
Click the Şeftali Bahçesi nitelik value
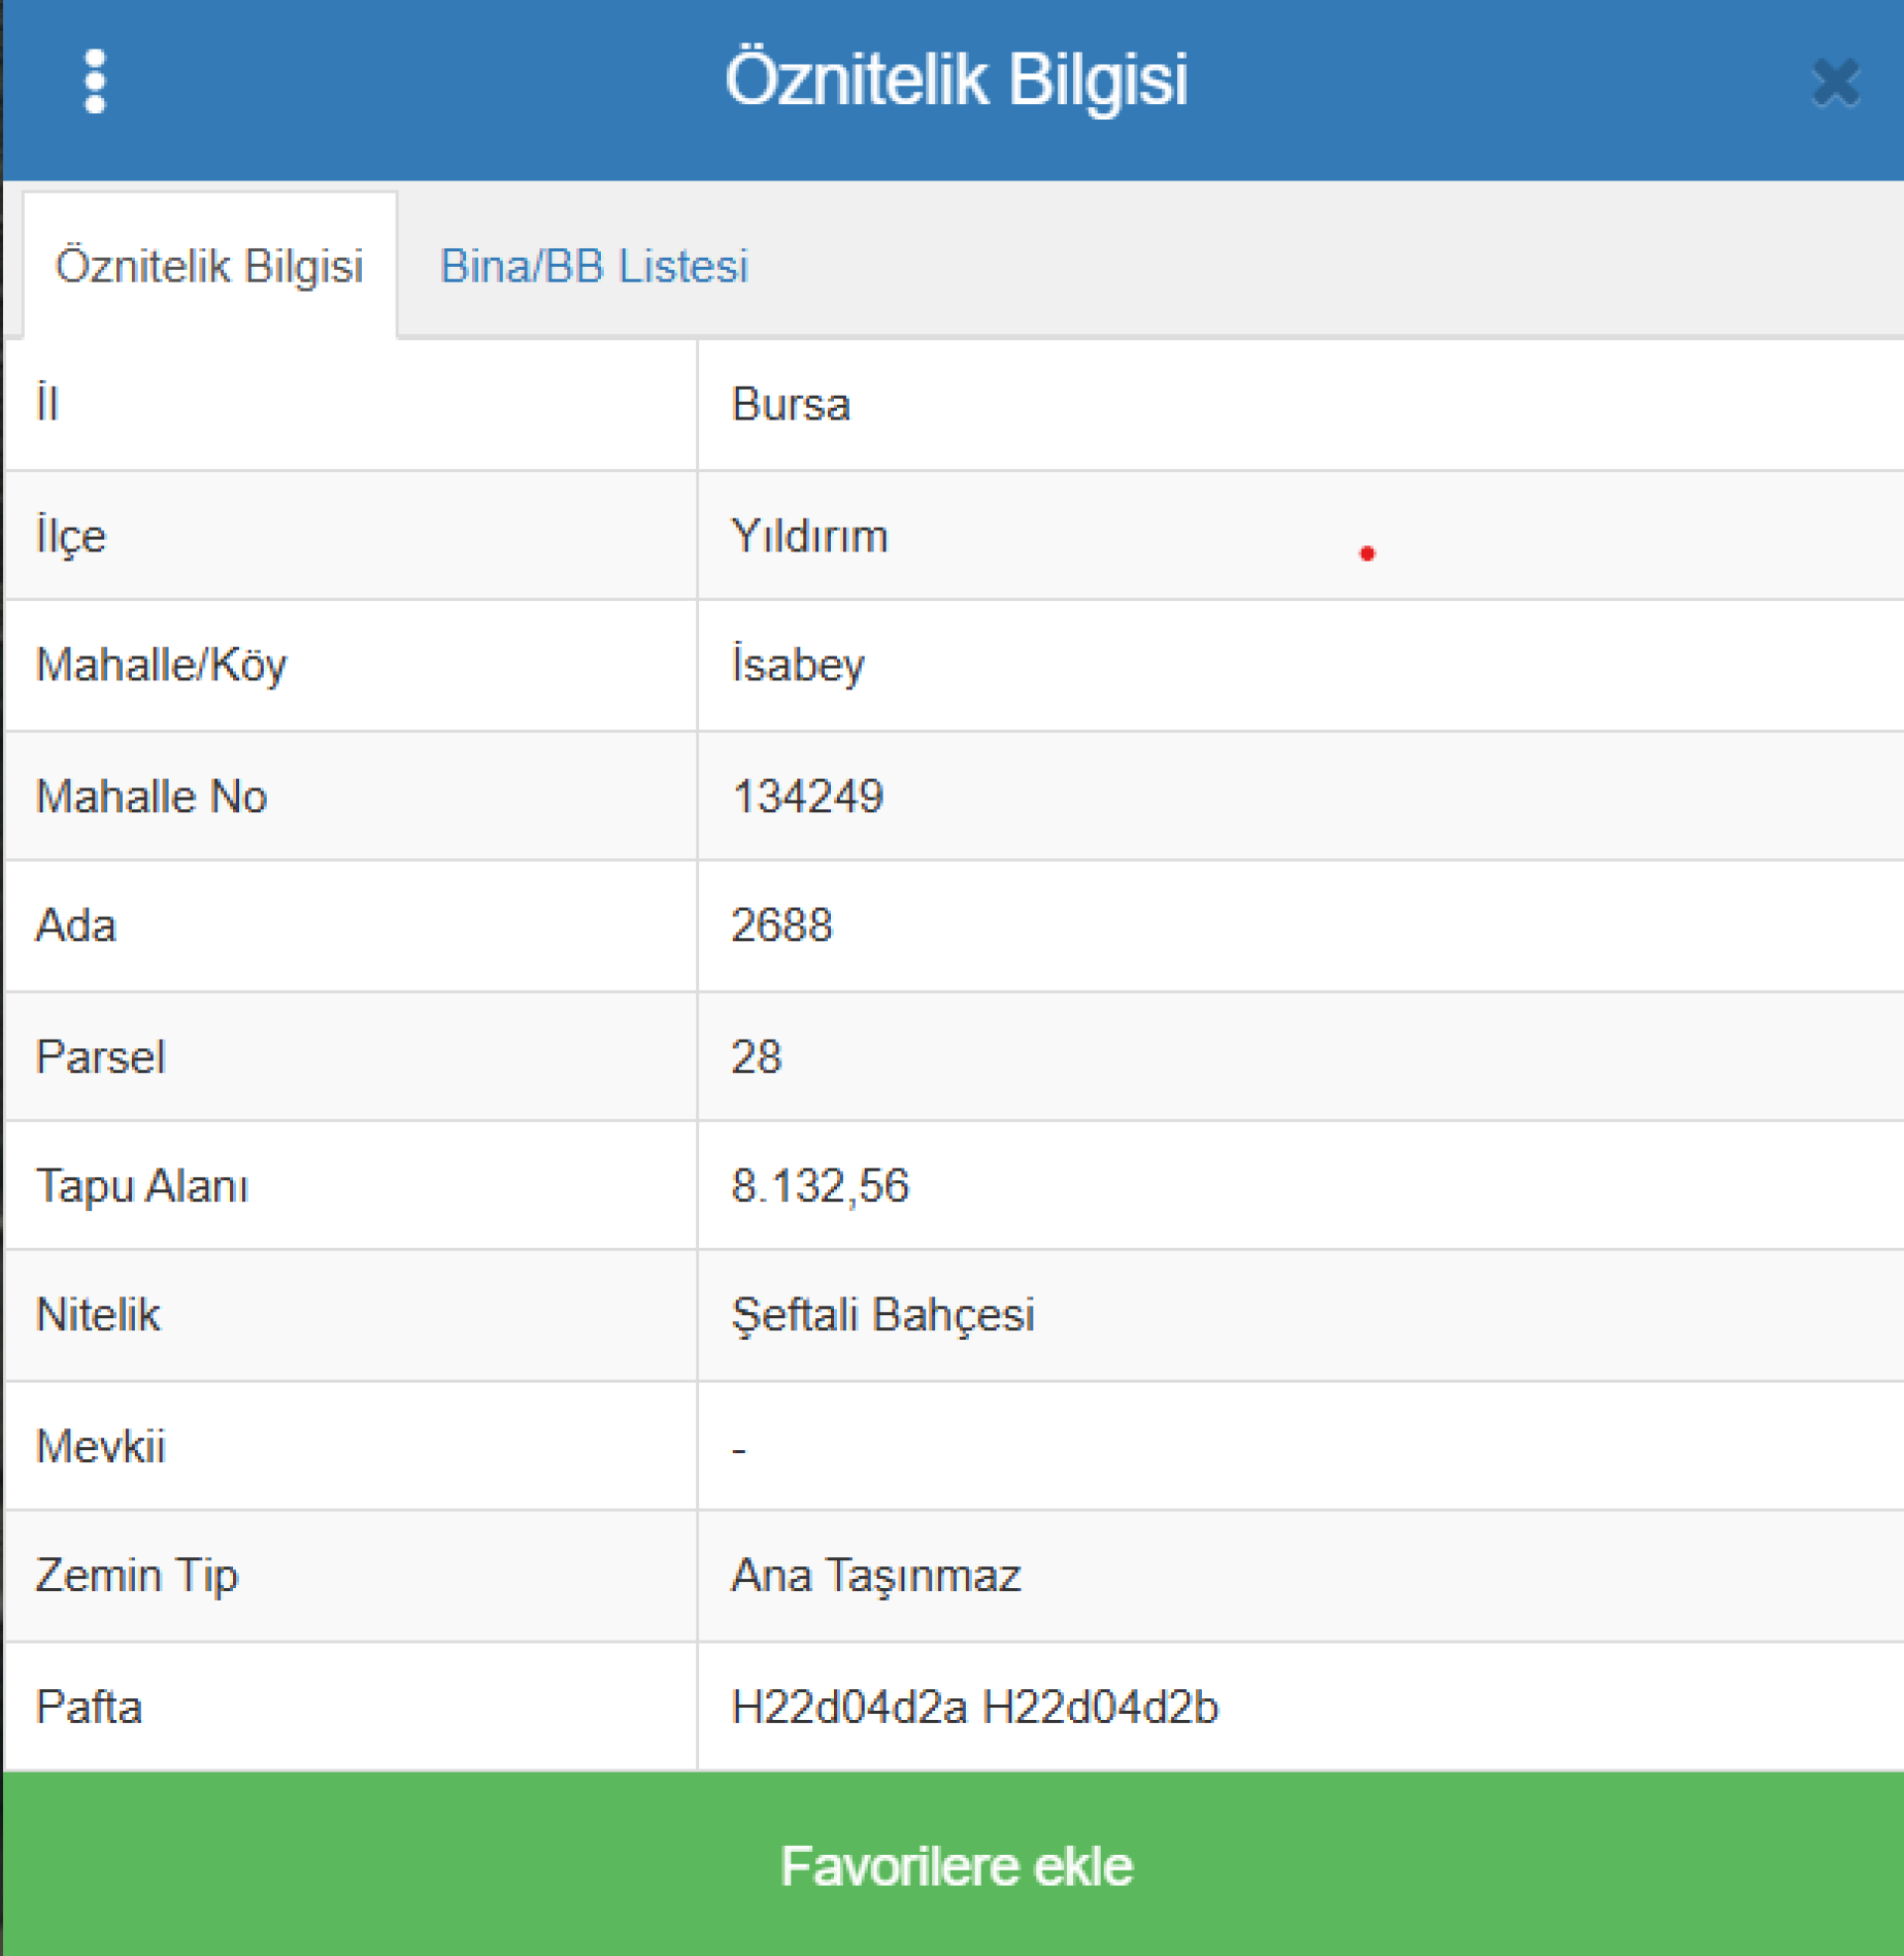[x=882, y=1314]
